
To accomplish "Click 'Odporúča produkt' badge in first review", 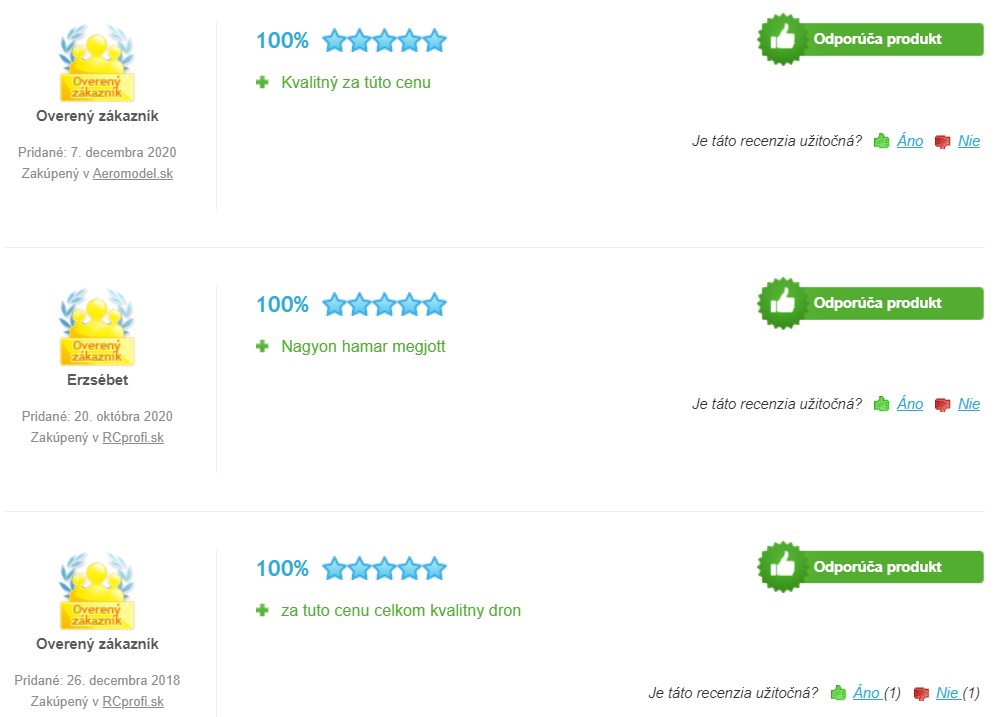I will [870, 39].
